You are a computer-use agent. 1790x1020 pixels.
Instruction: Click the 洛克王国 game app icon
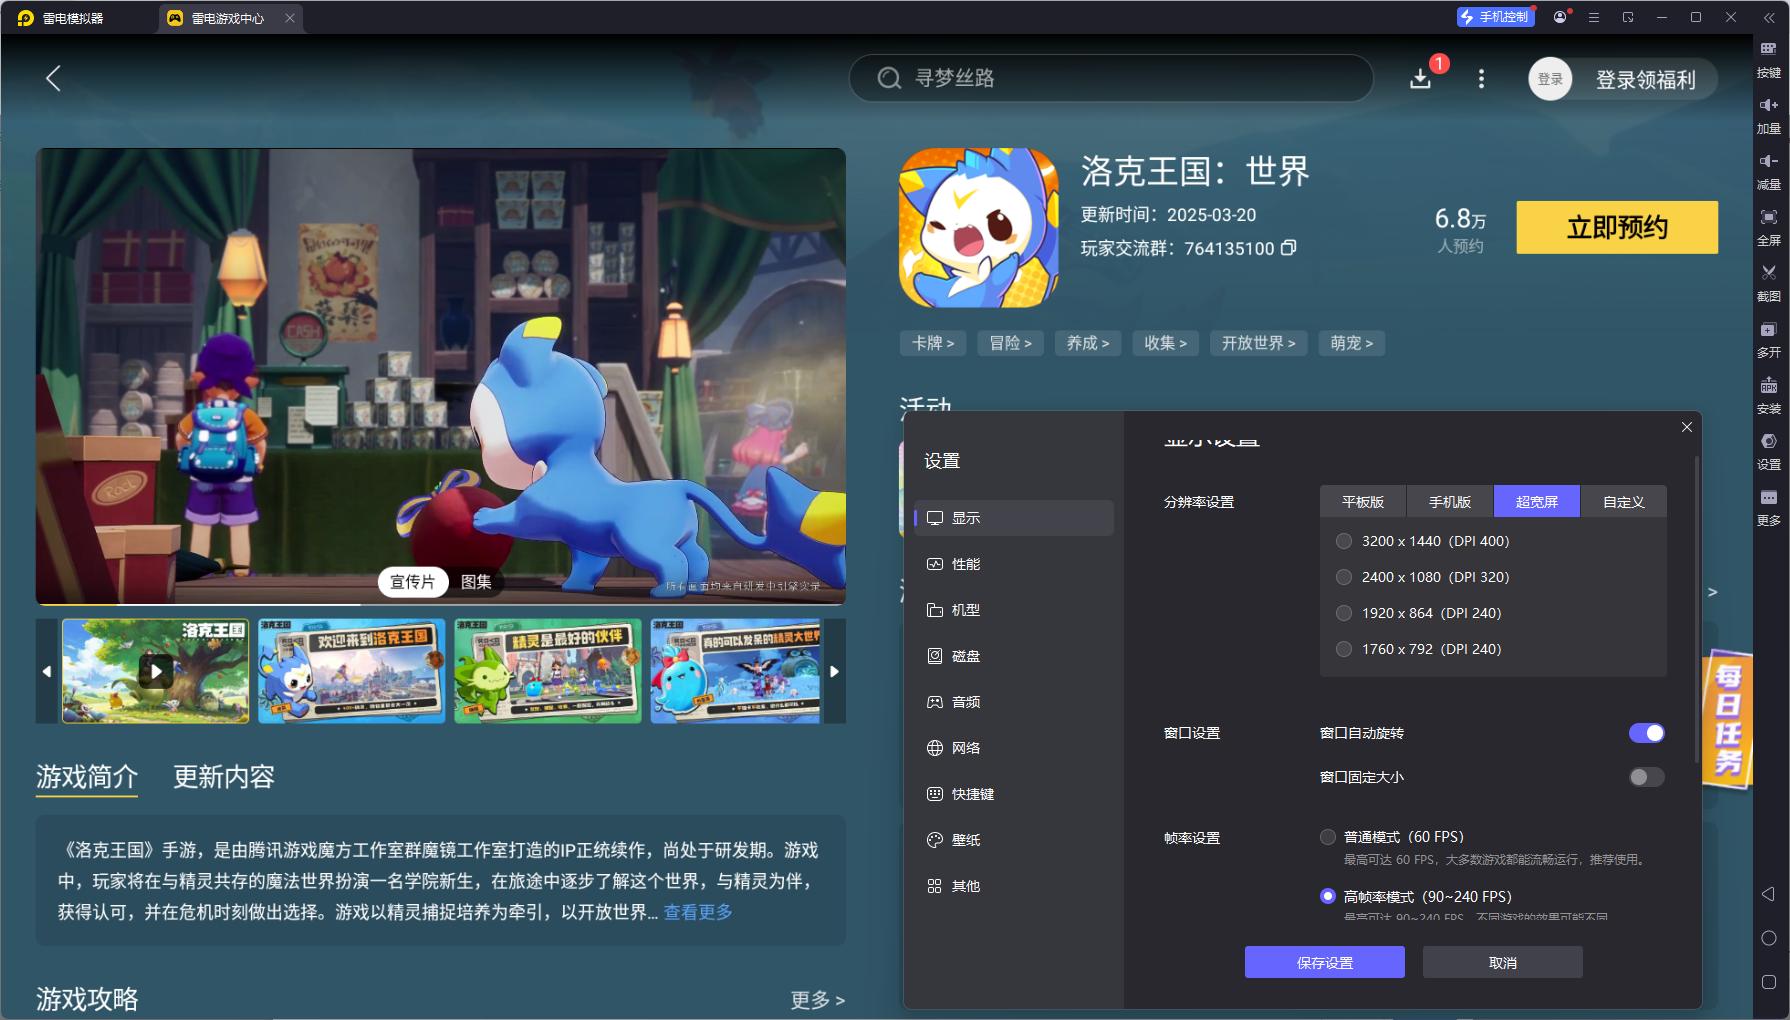(979, 227)
